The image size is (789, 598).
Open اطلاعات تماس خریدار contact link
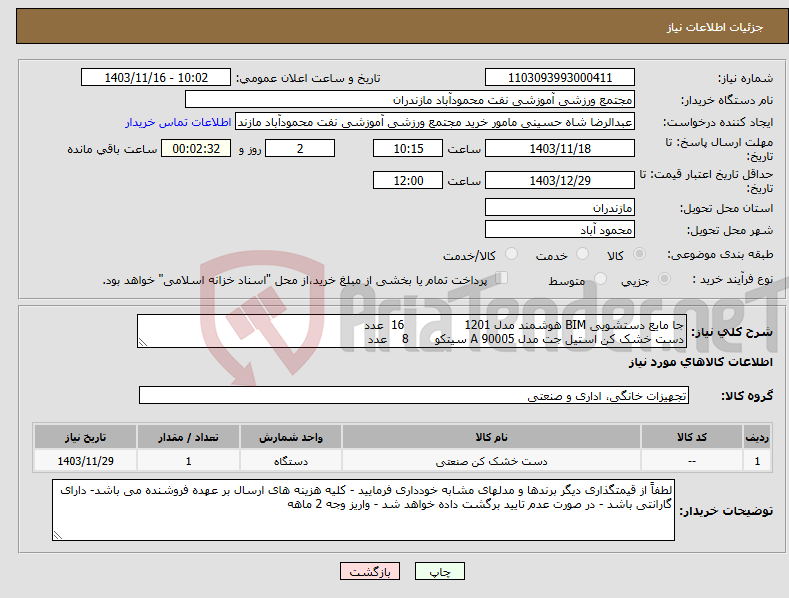[x=178, y=122]
